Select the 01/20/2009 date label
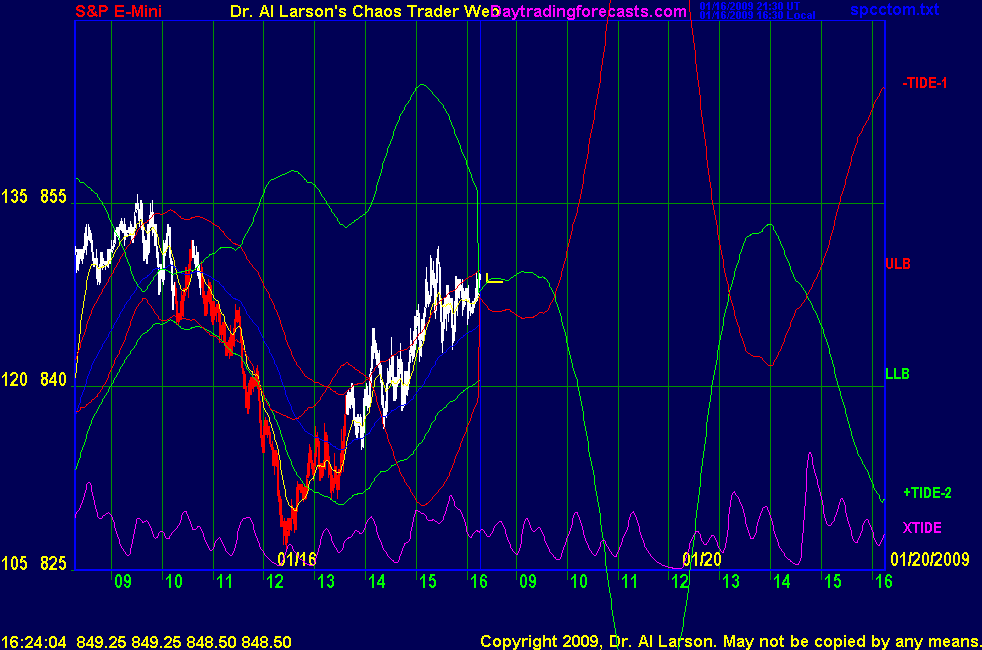The height and width of the screenshot is (650, 982). [x=930, y=559]
